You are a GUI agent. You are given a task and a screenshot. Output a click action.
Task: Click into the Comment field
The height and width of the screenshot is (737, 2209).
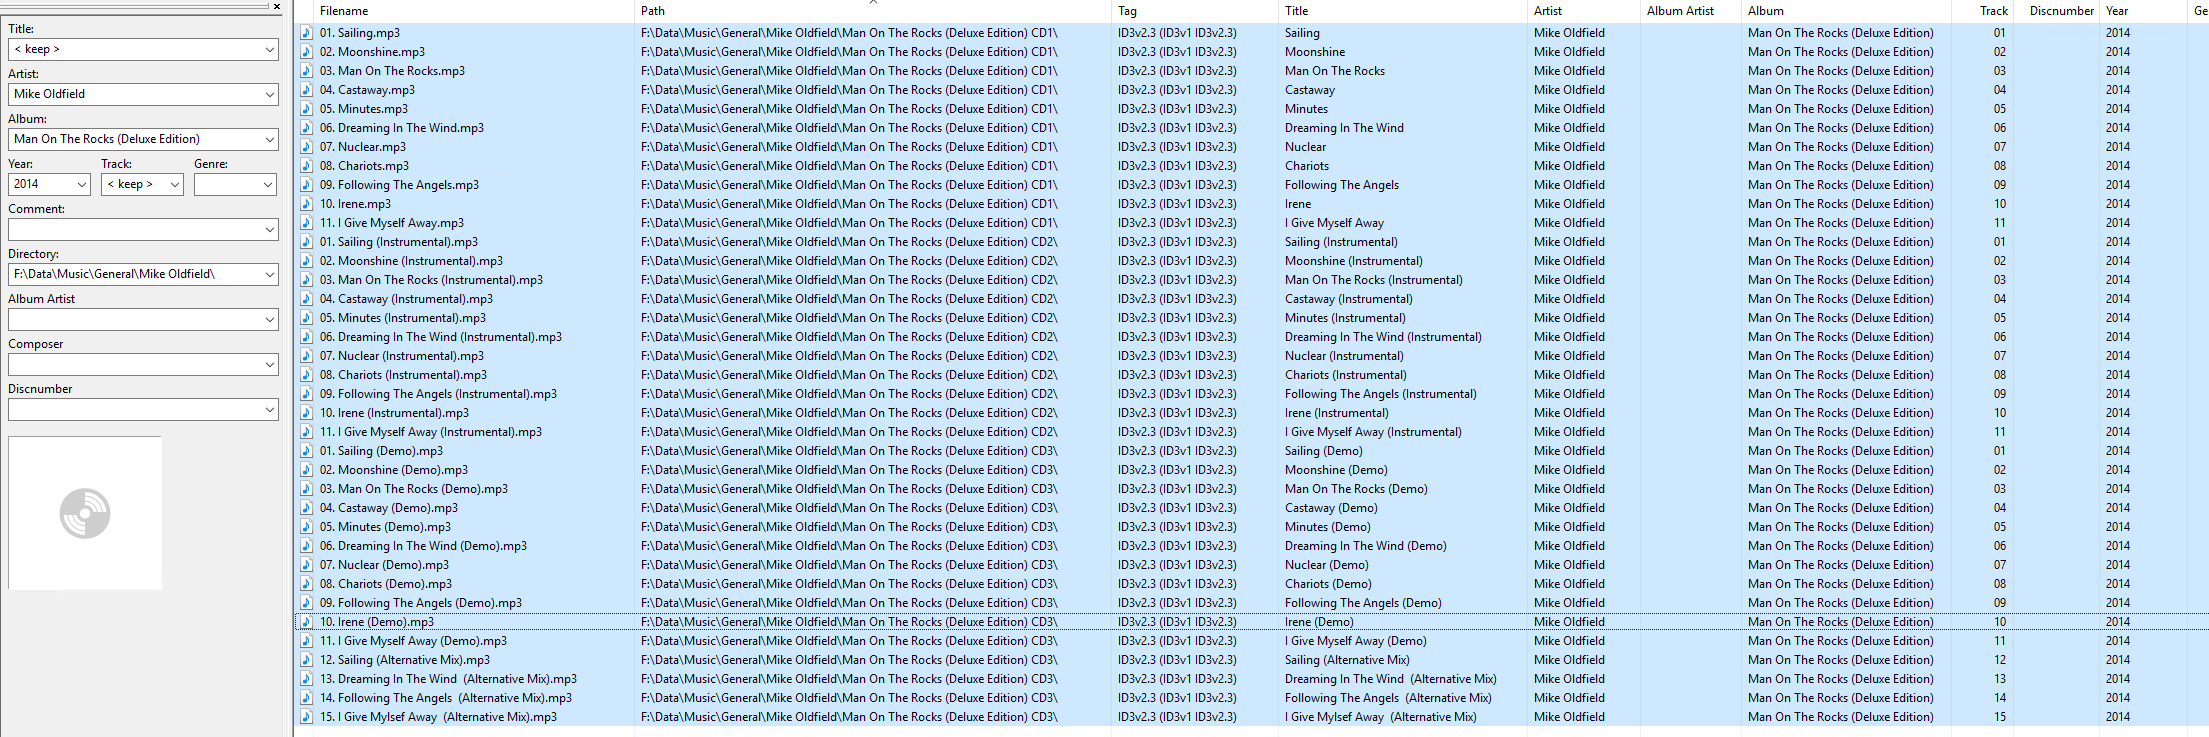(143, 229)
